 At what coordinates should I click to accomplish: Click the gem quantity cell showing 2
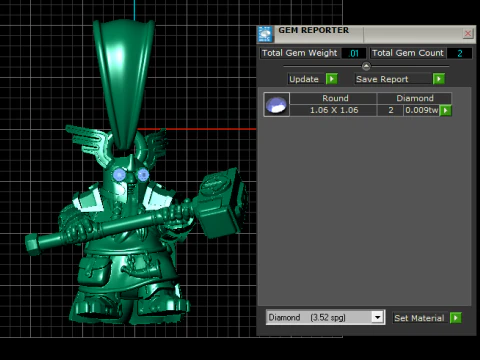coord(390,110)
